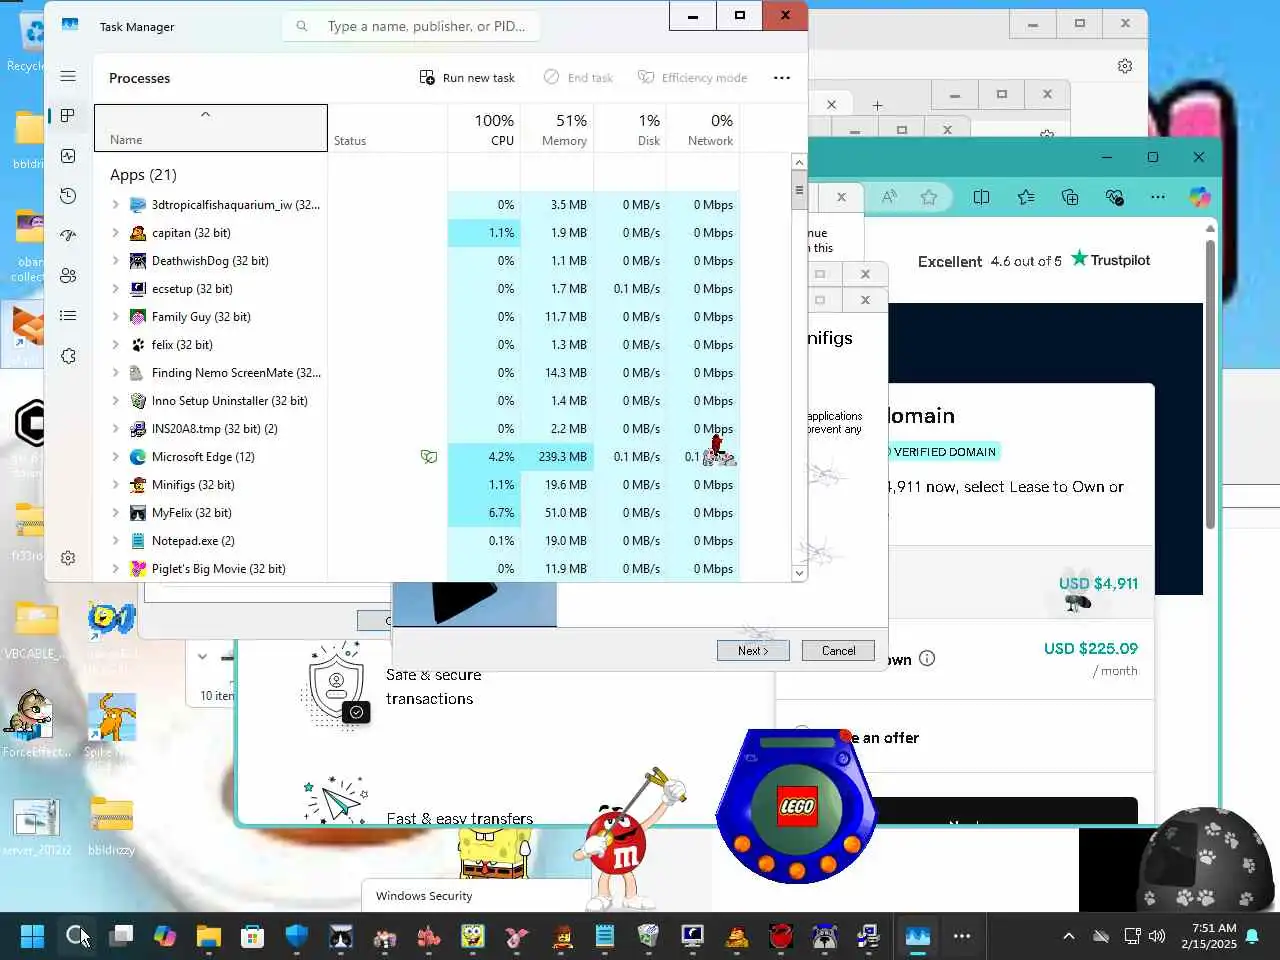Image resolution: width=1280 pixels, height=960 pixels.
Task: Add page to favorites with Edge star icon
Action: 929,197
